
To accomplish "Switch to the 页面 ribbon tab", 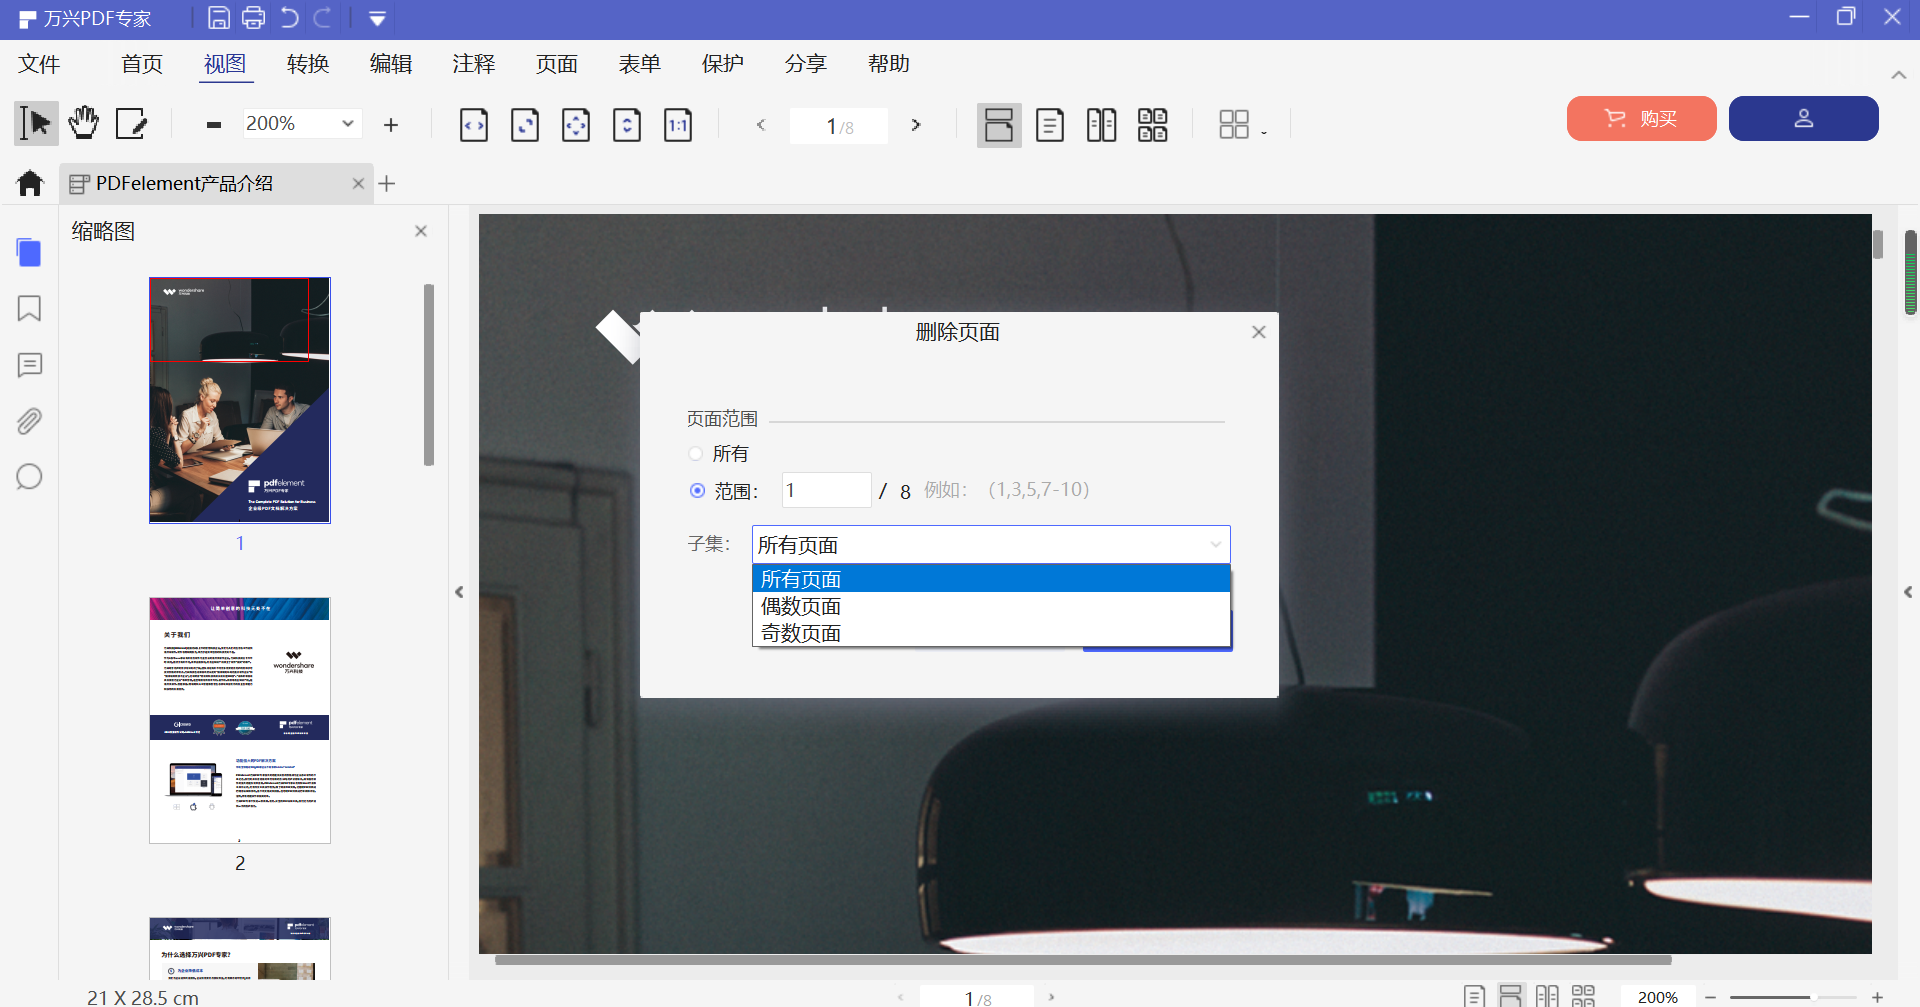I will pos(557,63).
